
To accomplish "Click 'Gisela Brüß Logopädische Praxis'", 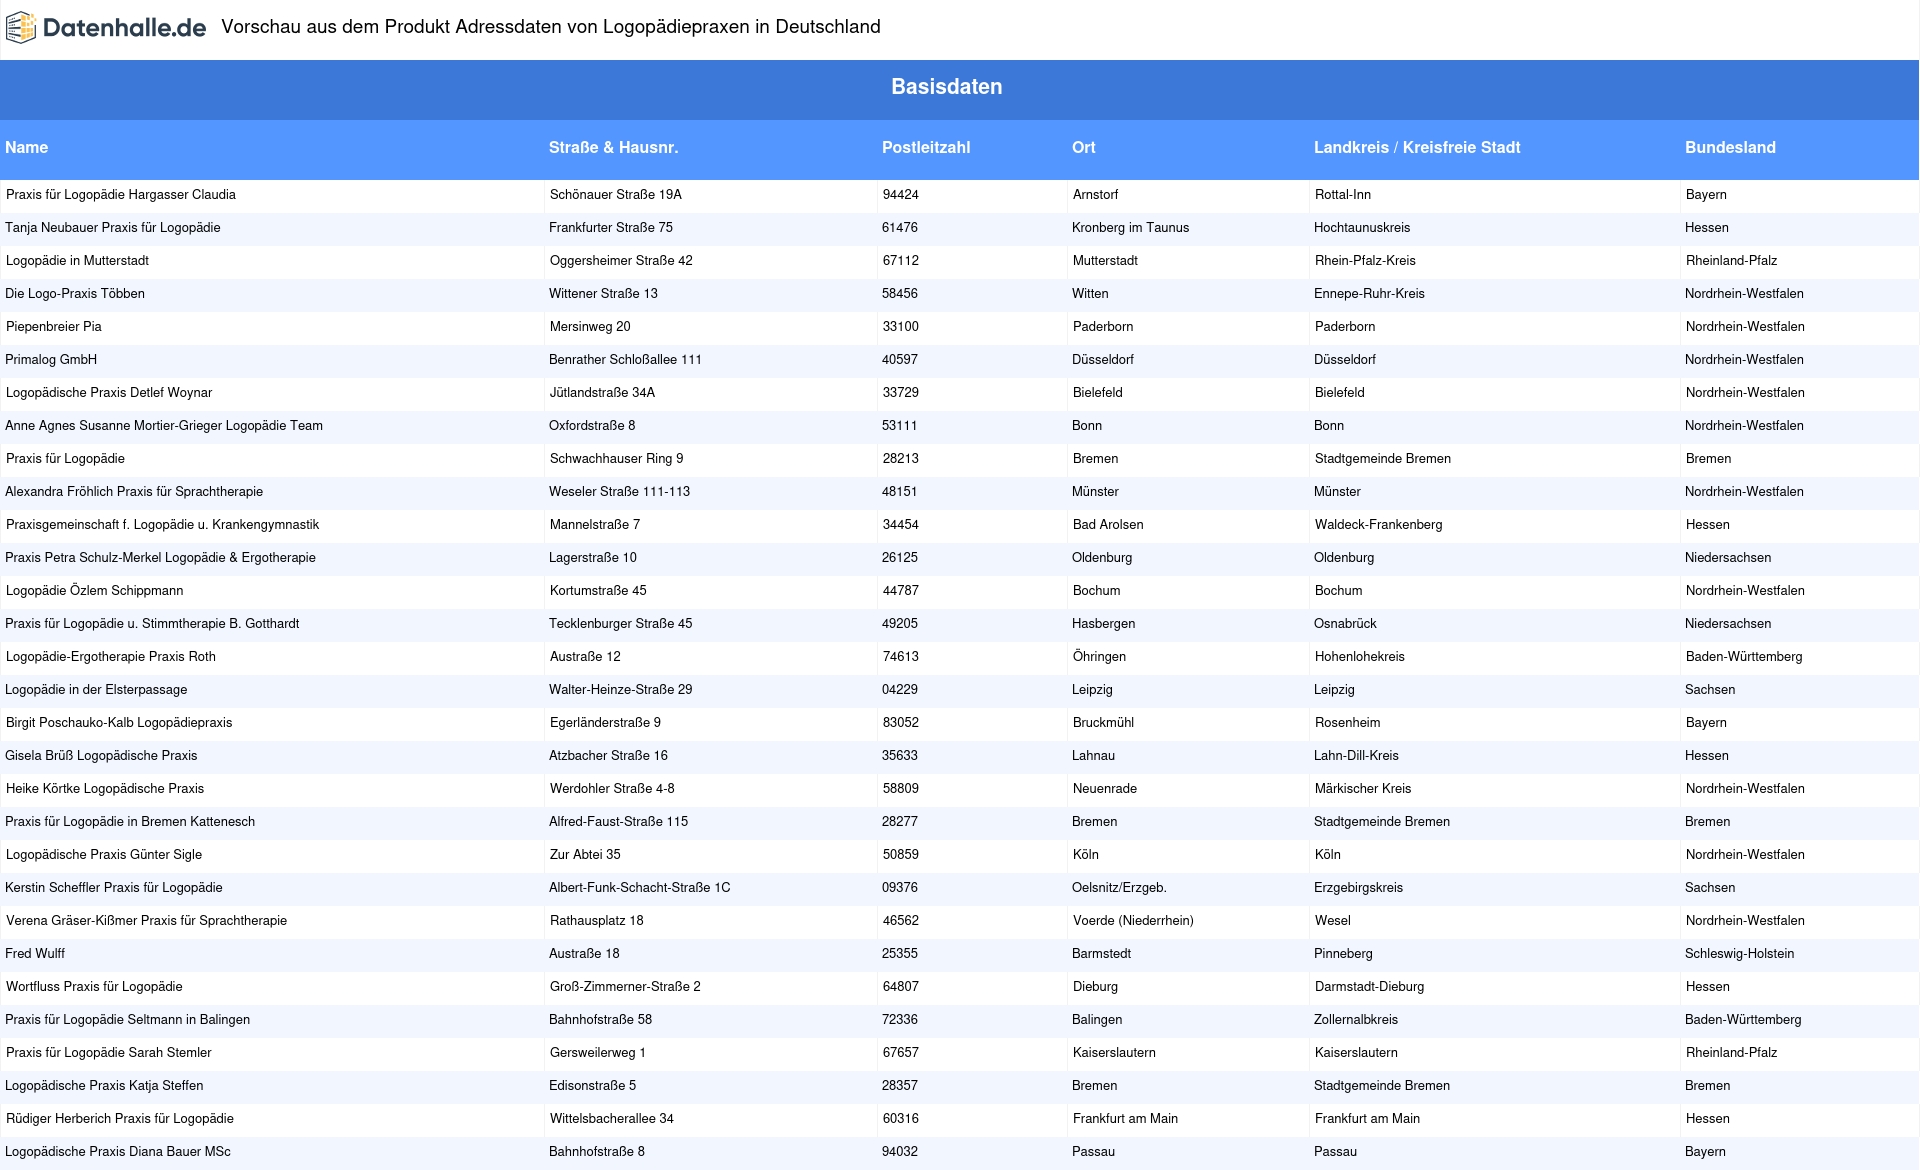I will pos(101,755).
